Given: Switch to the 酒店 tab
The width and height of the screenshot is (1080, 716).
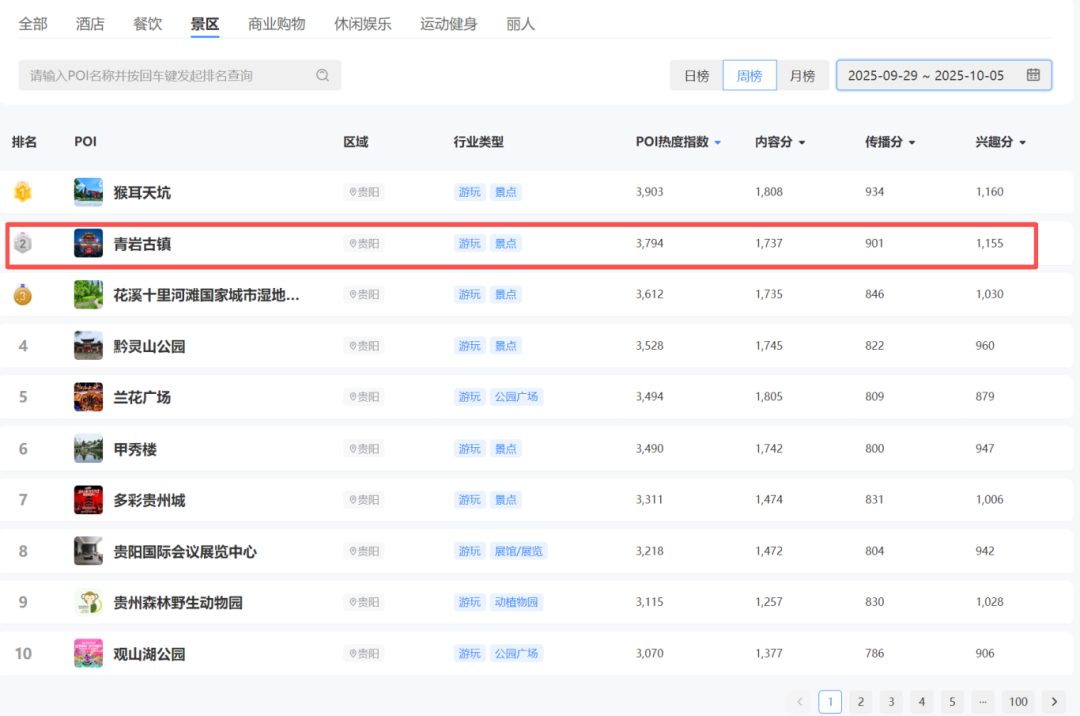Looking at the screenshot, I should coord(90,24).
